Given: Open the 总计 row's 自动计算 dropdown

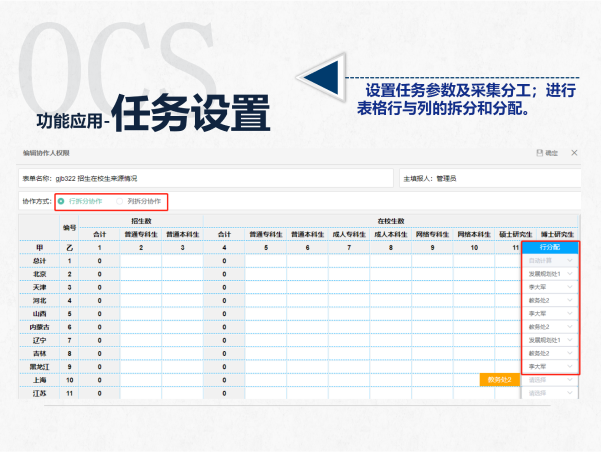Looking at the screenshot, I should [549, 260].
